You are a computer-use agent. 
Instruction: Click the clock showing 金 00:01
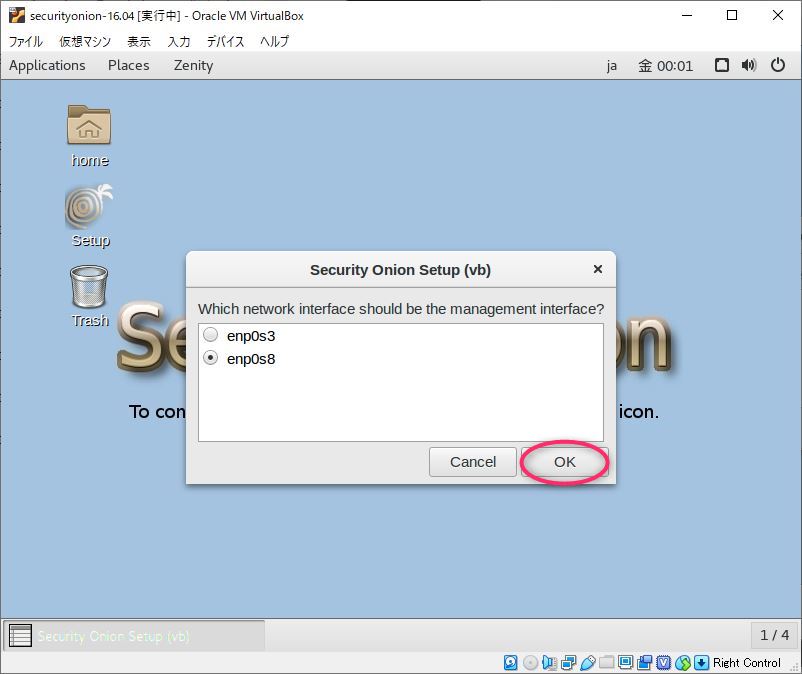665,66
